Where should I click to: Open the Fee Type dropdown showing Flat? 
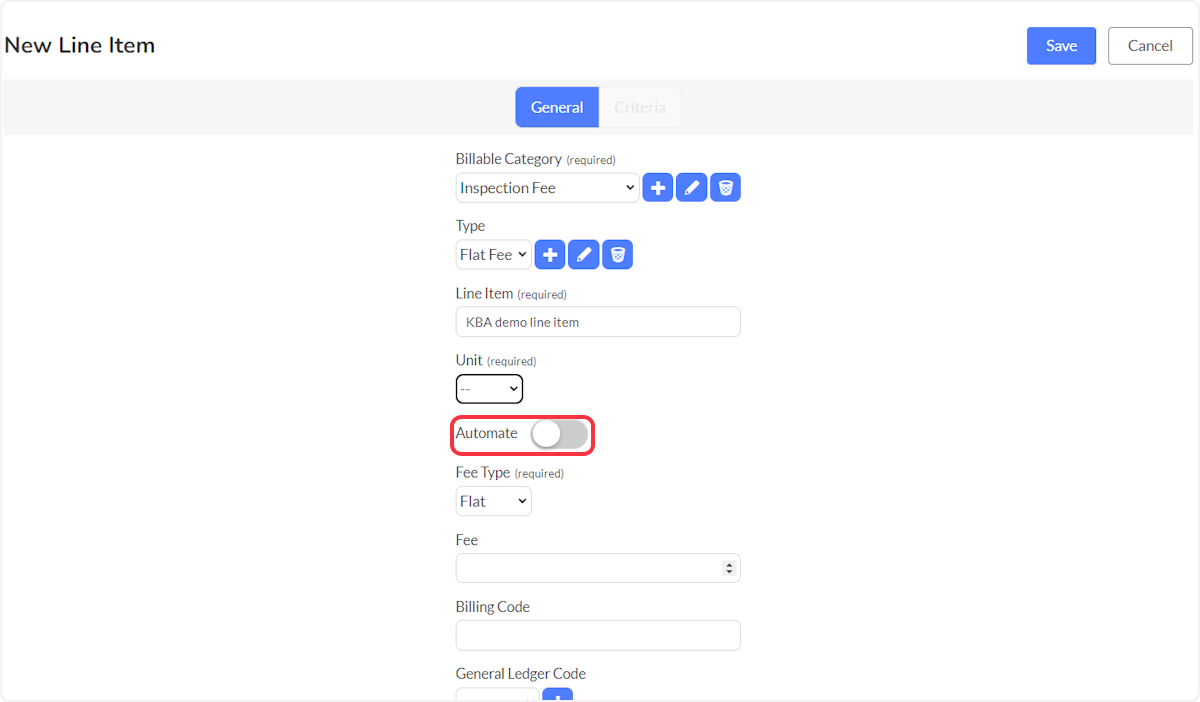tap(493, 501)
